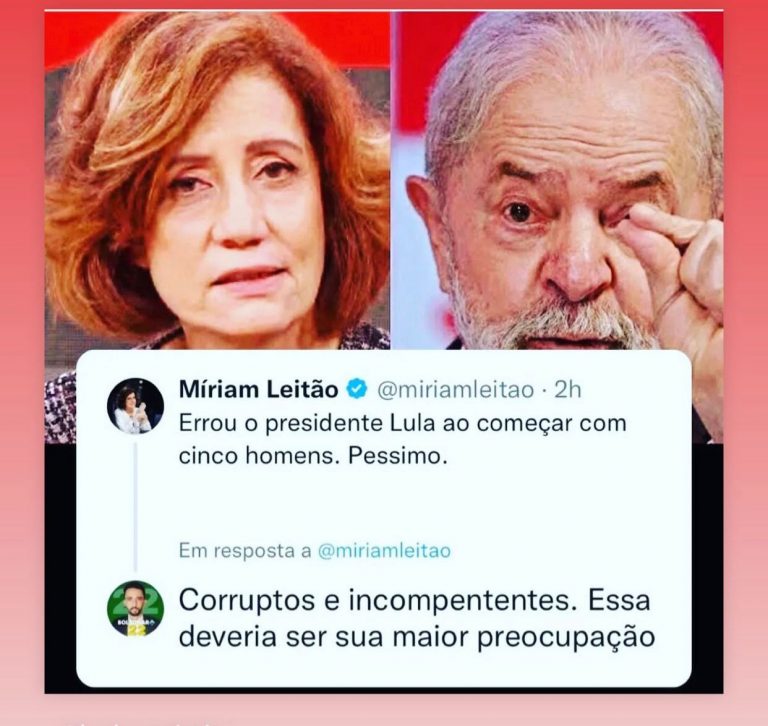The height and width of the screenshot is (726, 768).
Task: Open the reply starting Corruptos e incompententes
Action: [x=417, y=618]
